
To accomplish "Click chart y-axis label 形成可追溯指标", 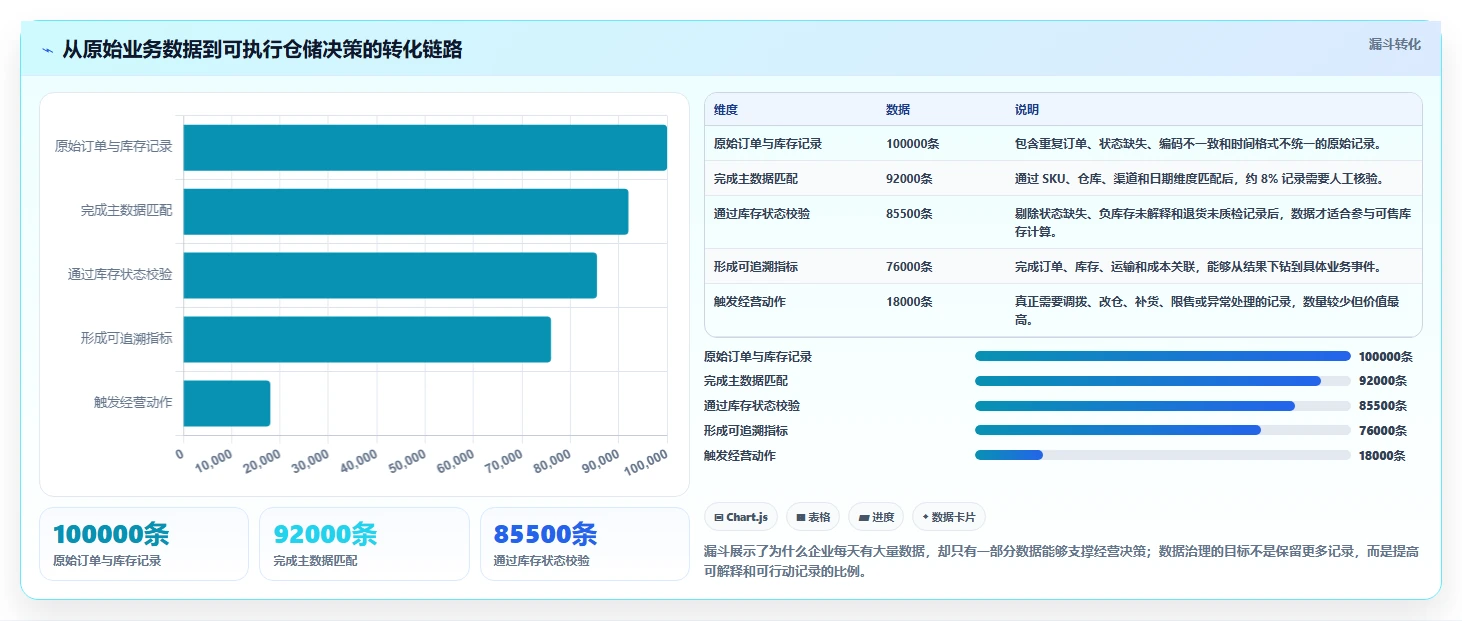I will pos(126,339).
